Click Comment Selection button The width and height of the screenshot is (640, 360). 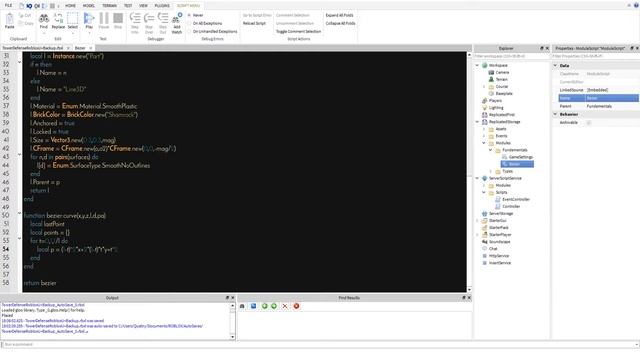click(293, 15)
